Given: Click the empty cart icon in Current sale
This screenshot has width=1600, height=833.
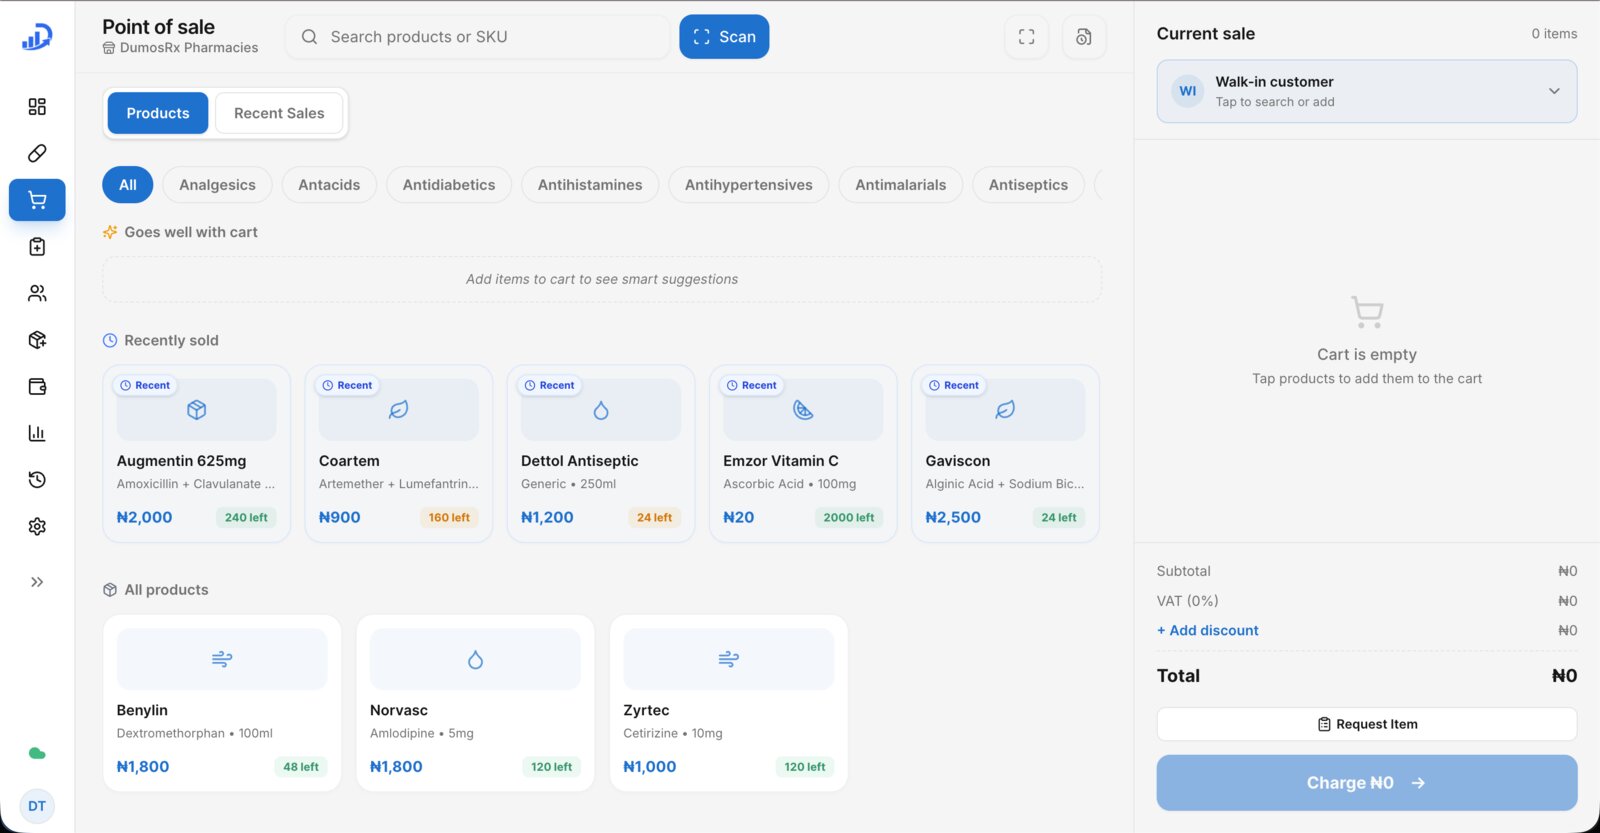Looking at the screenshot, I should 1367,312.
